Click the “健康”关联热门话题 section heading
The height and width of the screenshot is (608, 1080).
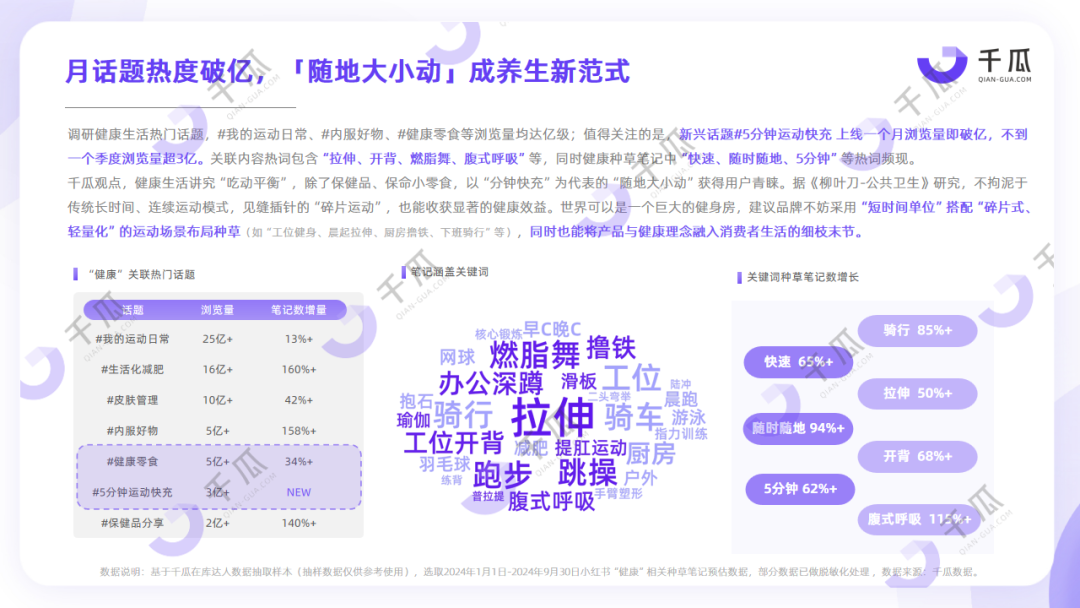click(x=141, y=274)
